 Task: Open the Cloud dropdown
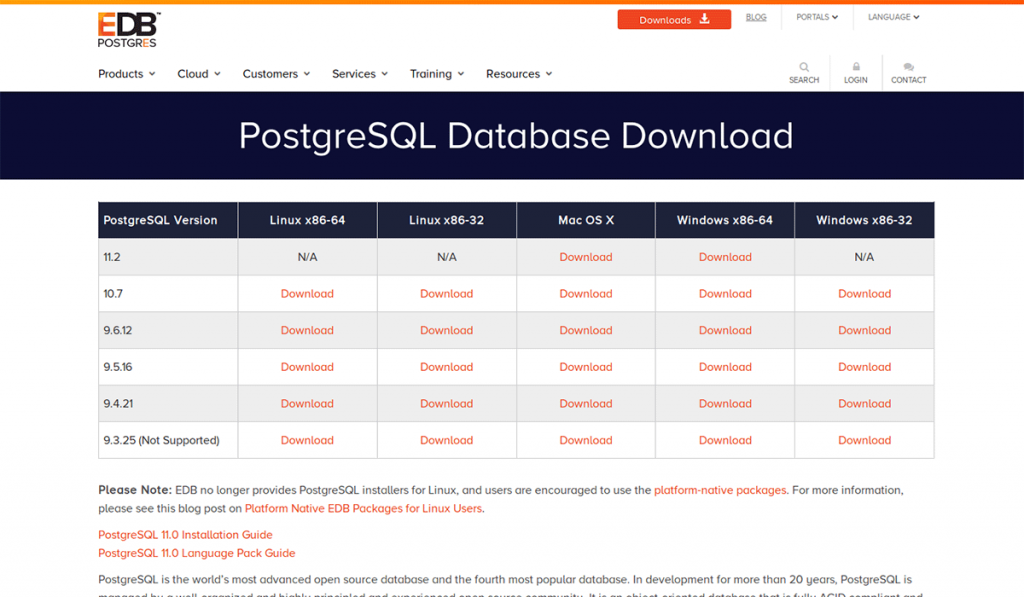click(x=197, y=73)
